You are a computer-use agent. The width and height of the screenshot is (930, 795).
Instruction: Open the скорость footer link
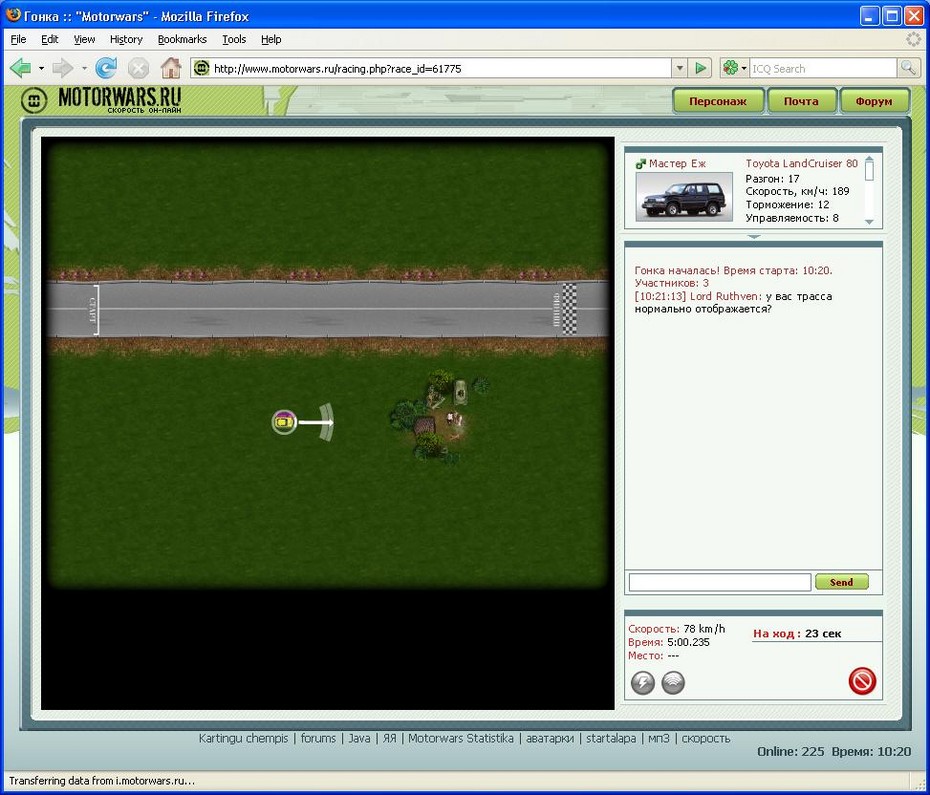point(706,739)
